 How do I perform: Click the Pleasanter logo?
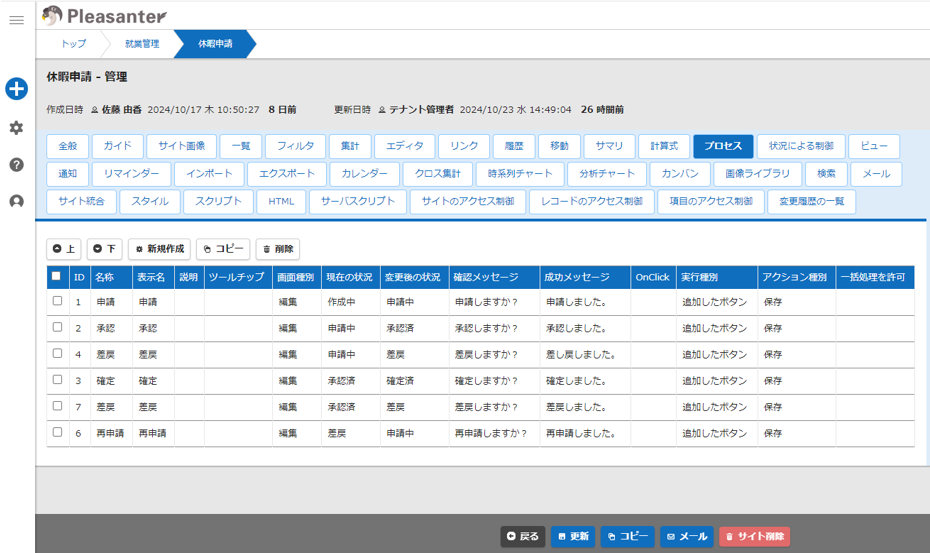click(105, 15)
